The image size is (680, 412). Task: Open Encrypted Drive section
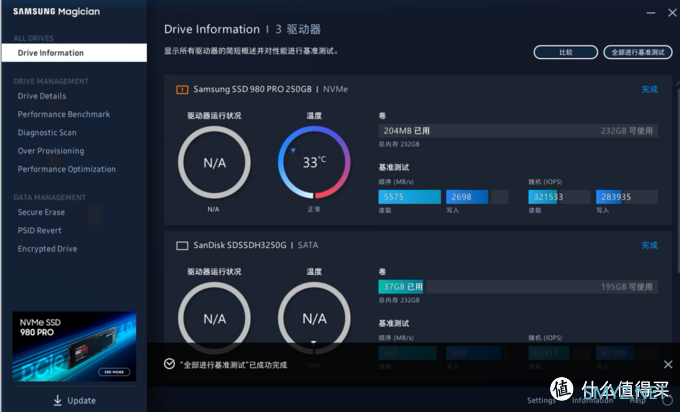click(47, 249)
